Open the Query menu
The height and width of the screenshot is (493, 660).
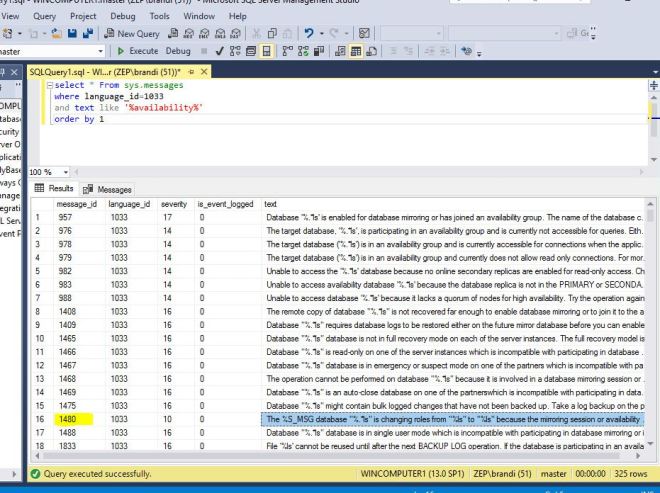45,16
